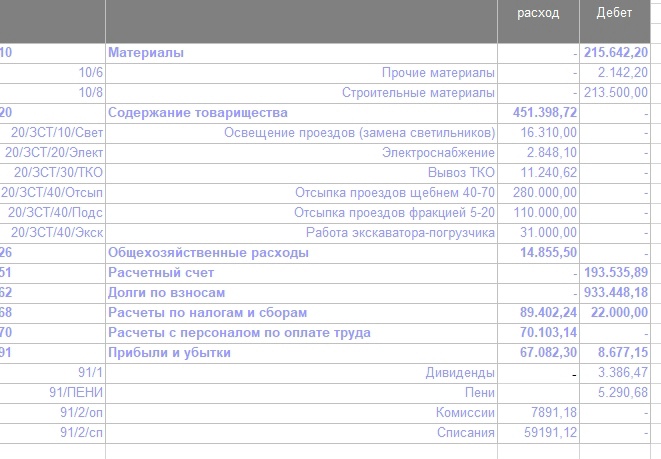Select Материалы debit value 215.642,20
The image size is (661, 459).
click(616, 53)
